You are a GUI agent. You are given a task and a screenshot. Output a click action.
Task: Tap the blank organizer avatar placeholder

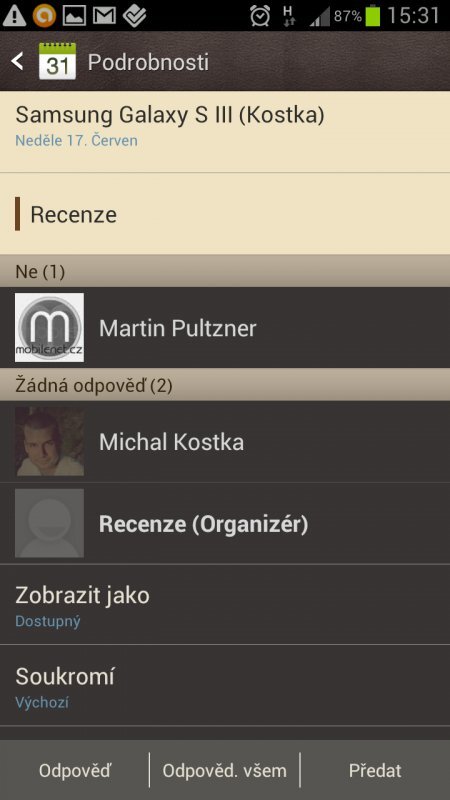coord(49,523)
